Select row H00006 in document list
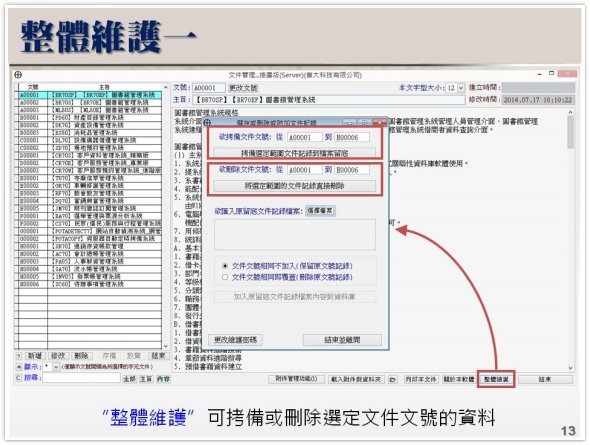The height and width of the screenshot is (445, 590). (90, 284)
